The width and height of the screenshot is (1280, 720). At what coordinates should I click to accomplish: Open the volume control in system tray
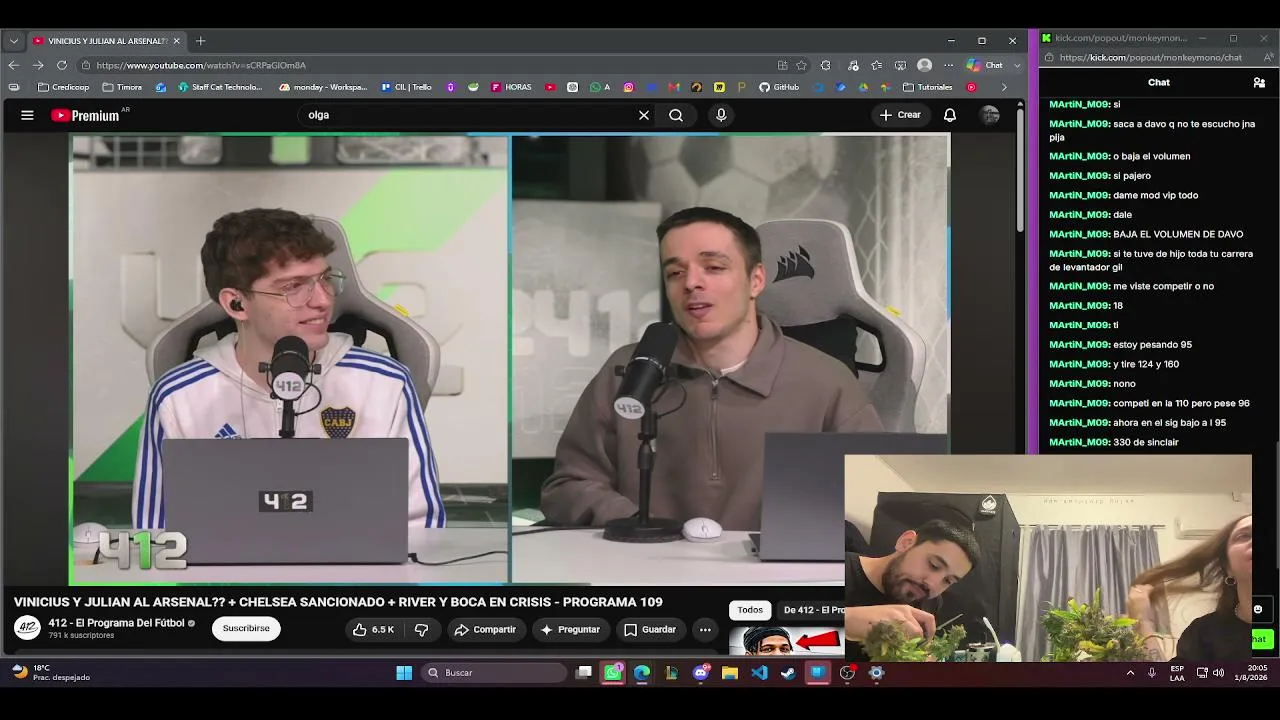[x=1219, y=673]
